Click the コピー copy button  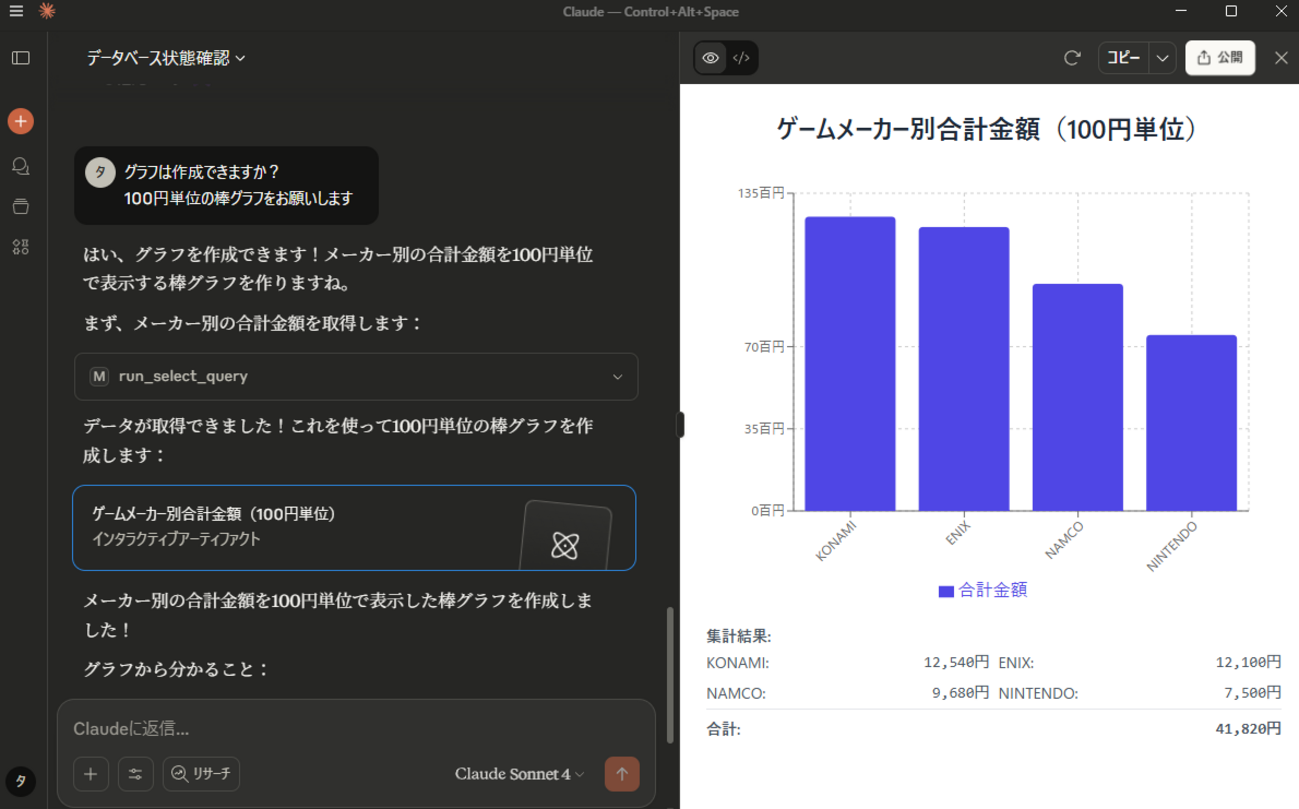tap(1124, 58)
